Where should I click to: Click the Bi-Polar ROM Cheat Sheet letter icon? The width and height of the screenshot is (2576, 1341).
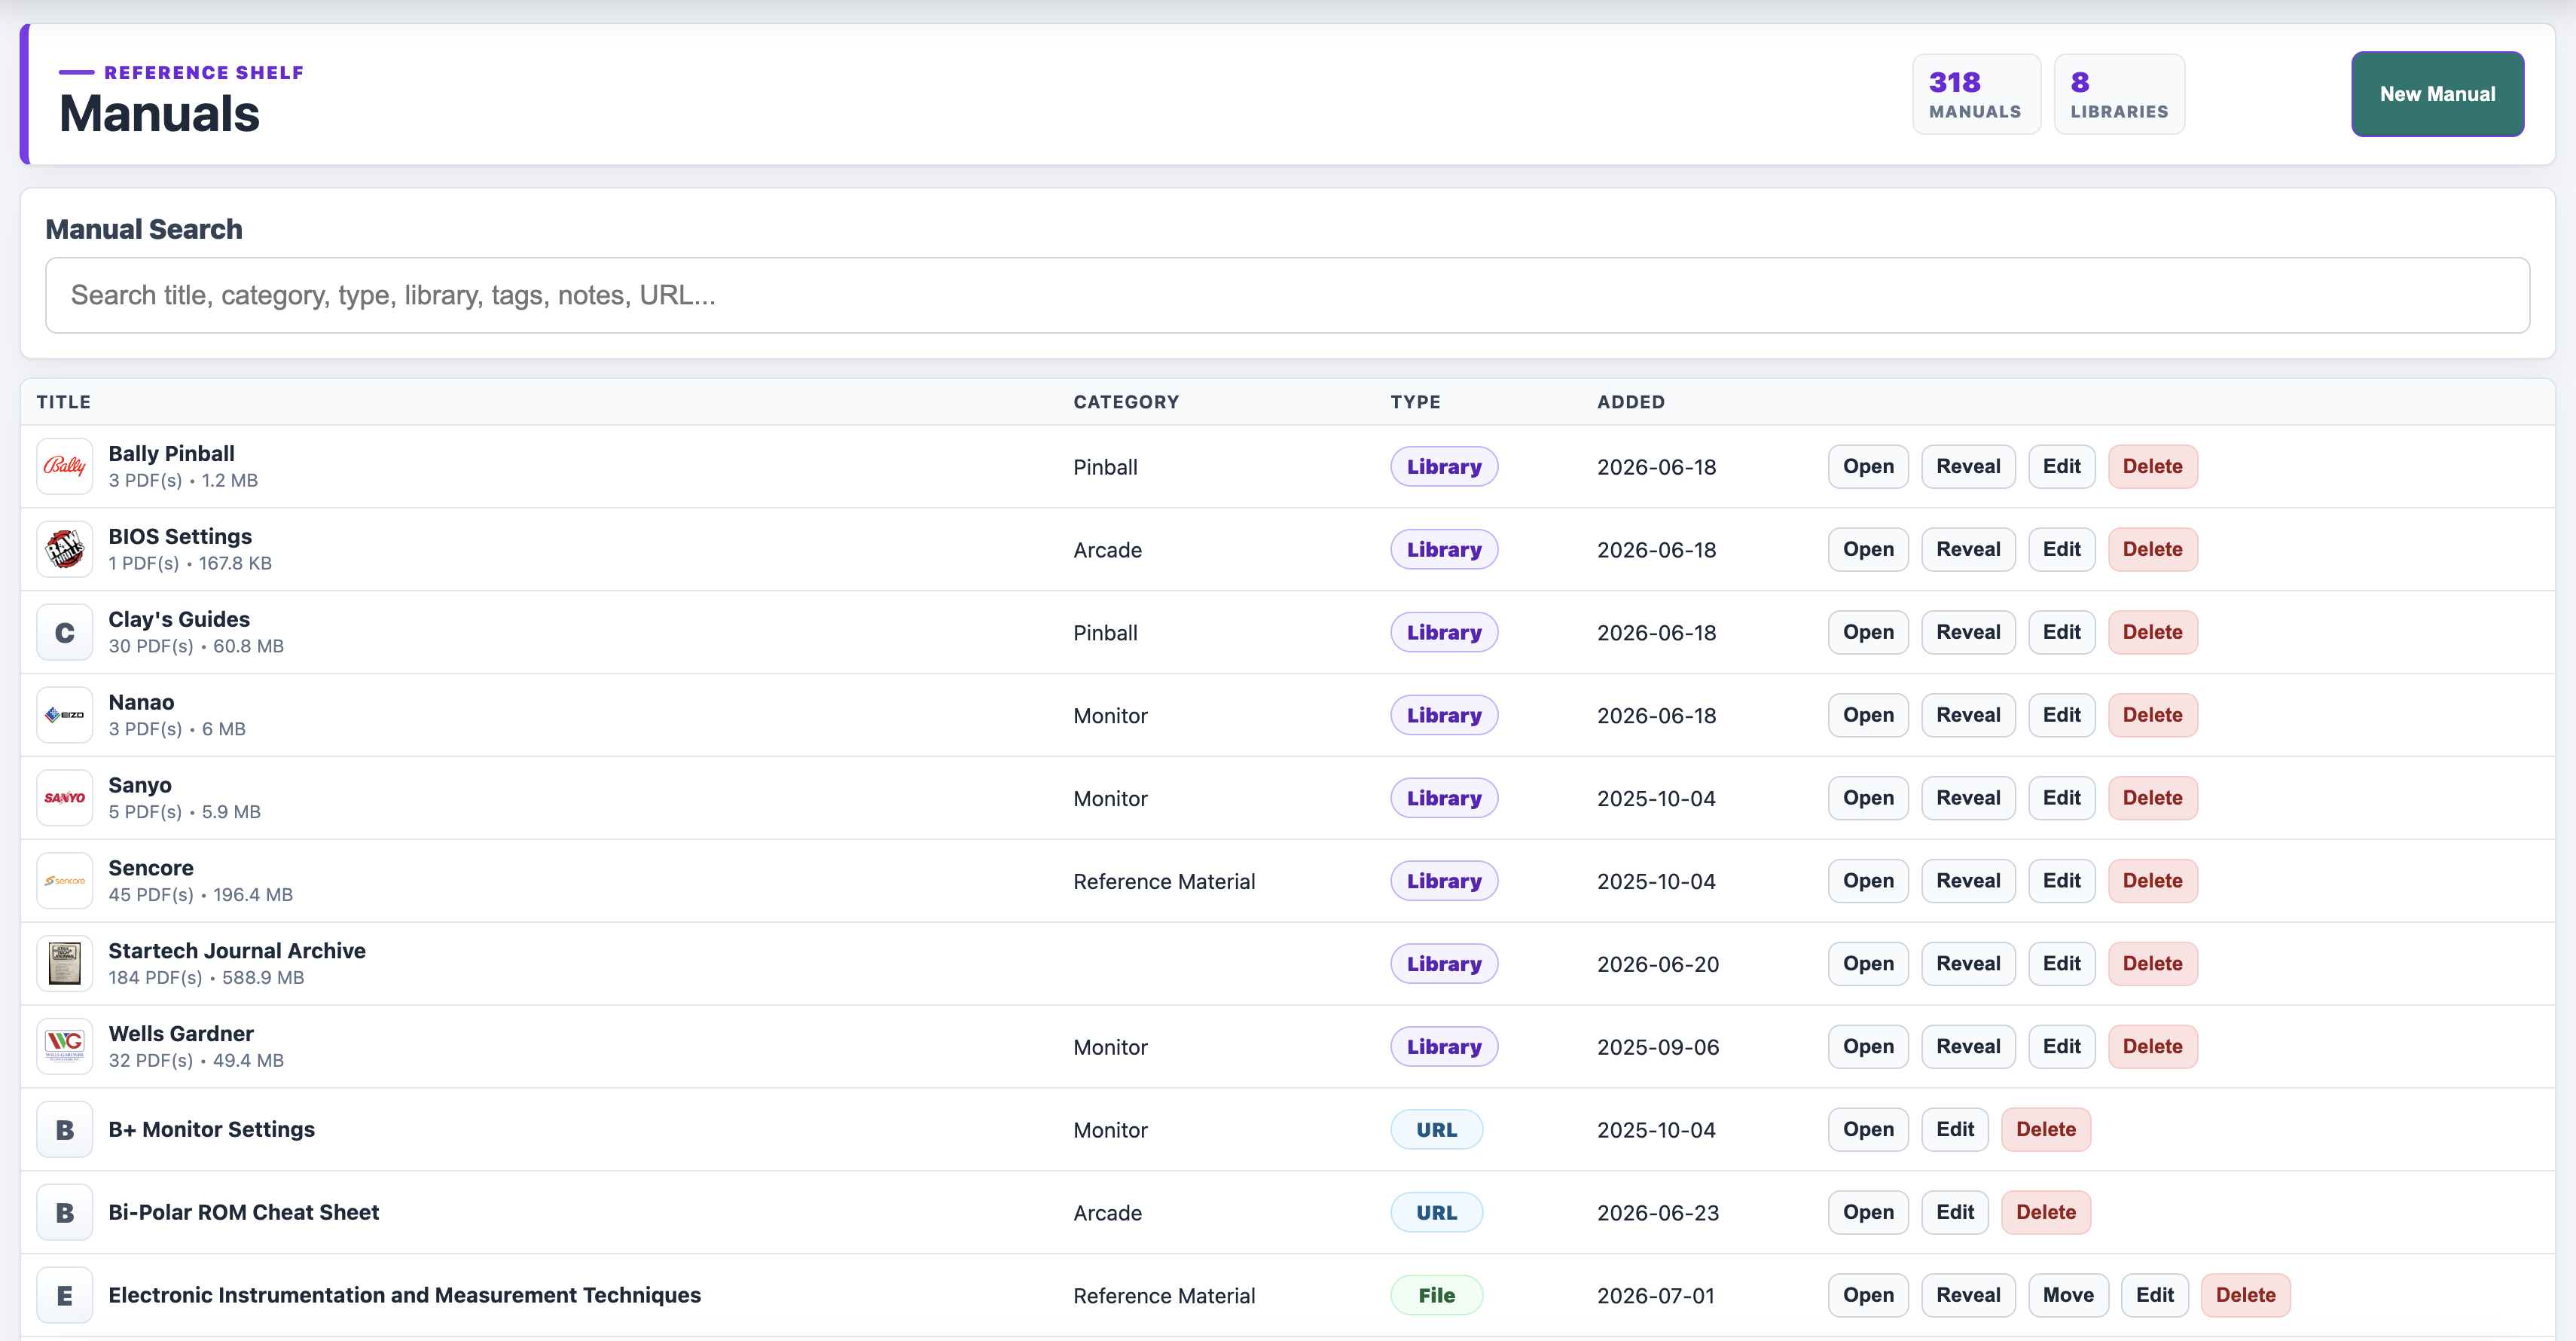[65, 1213]
